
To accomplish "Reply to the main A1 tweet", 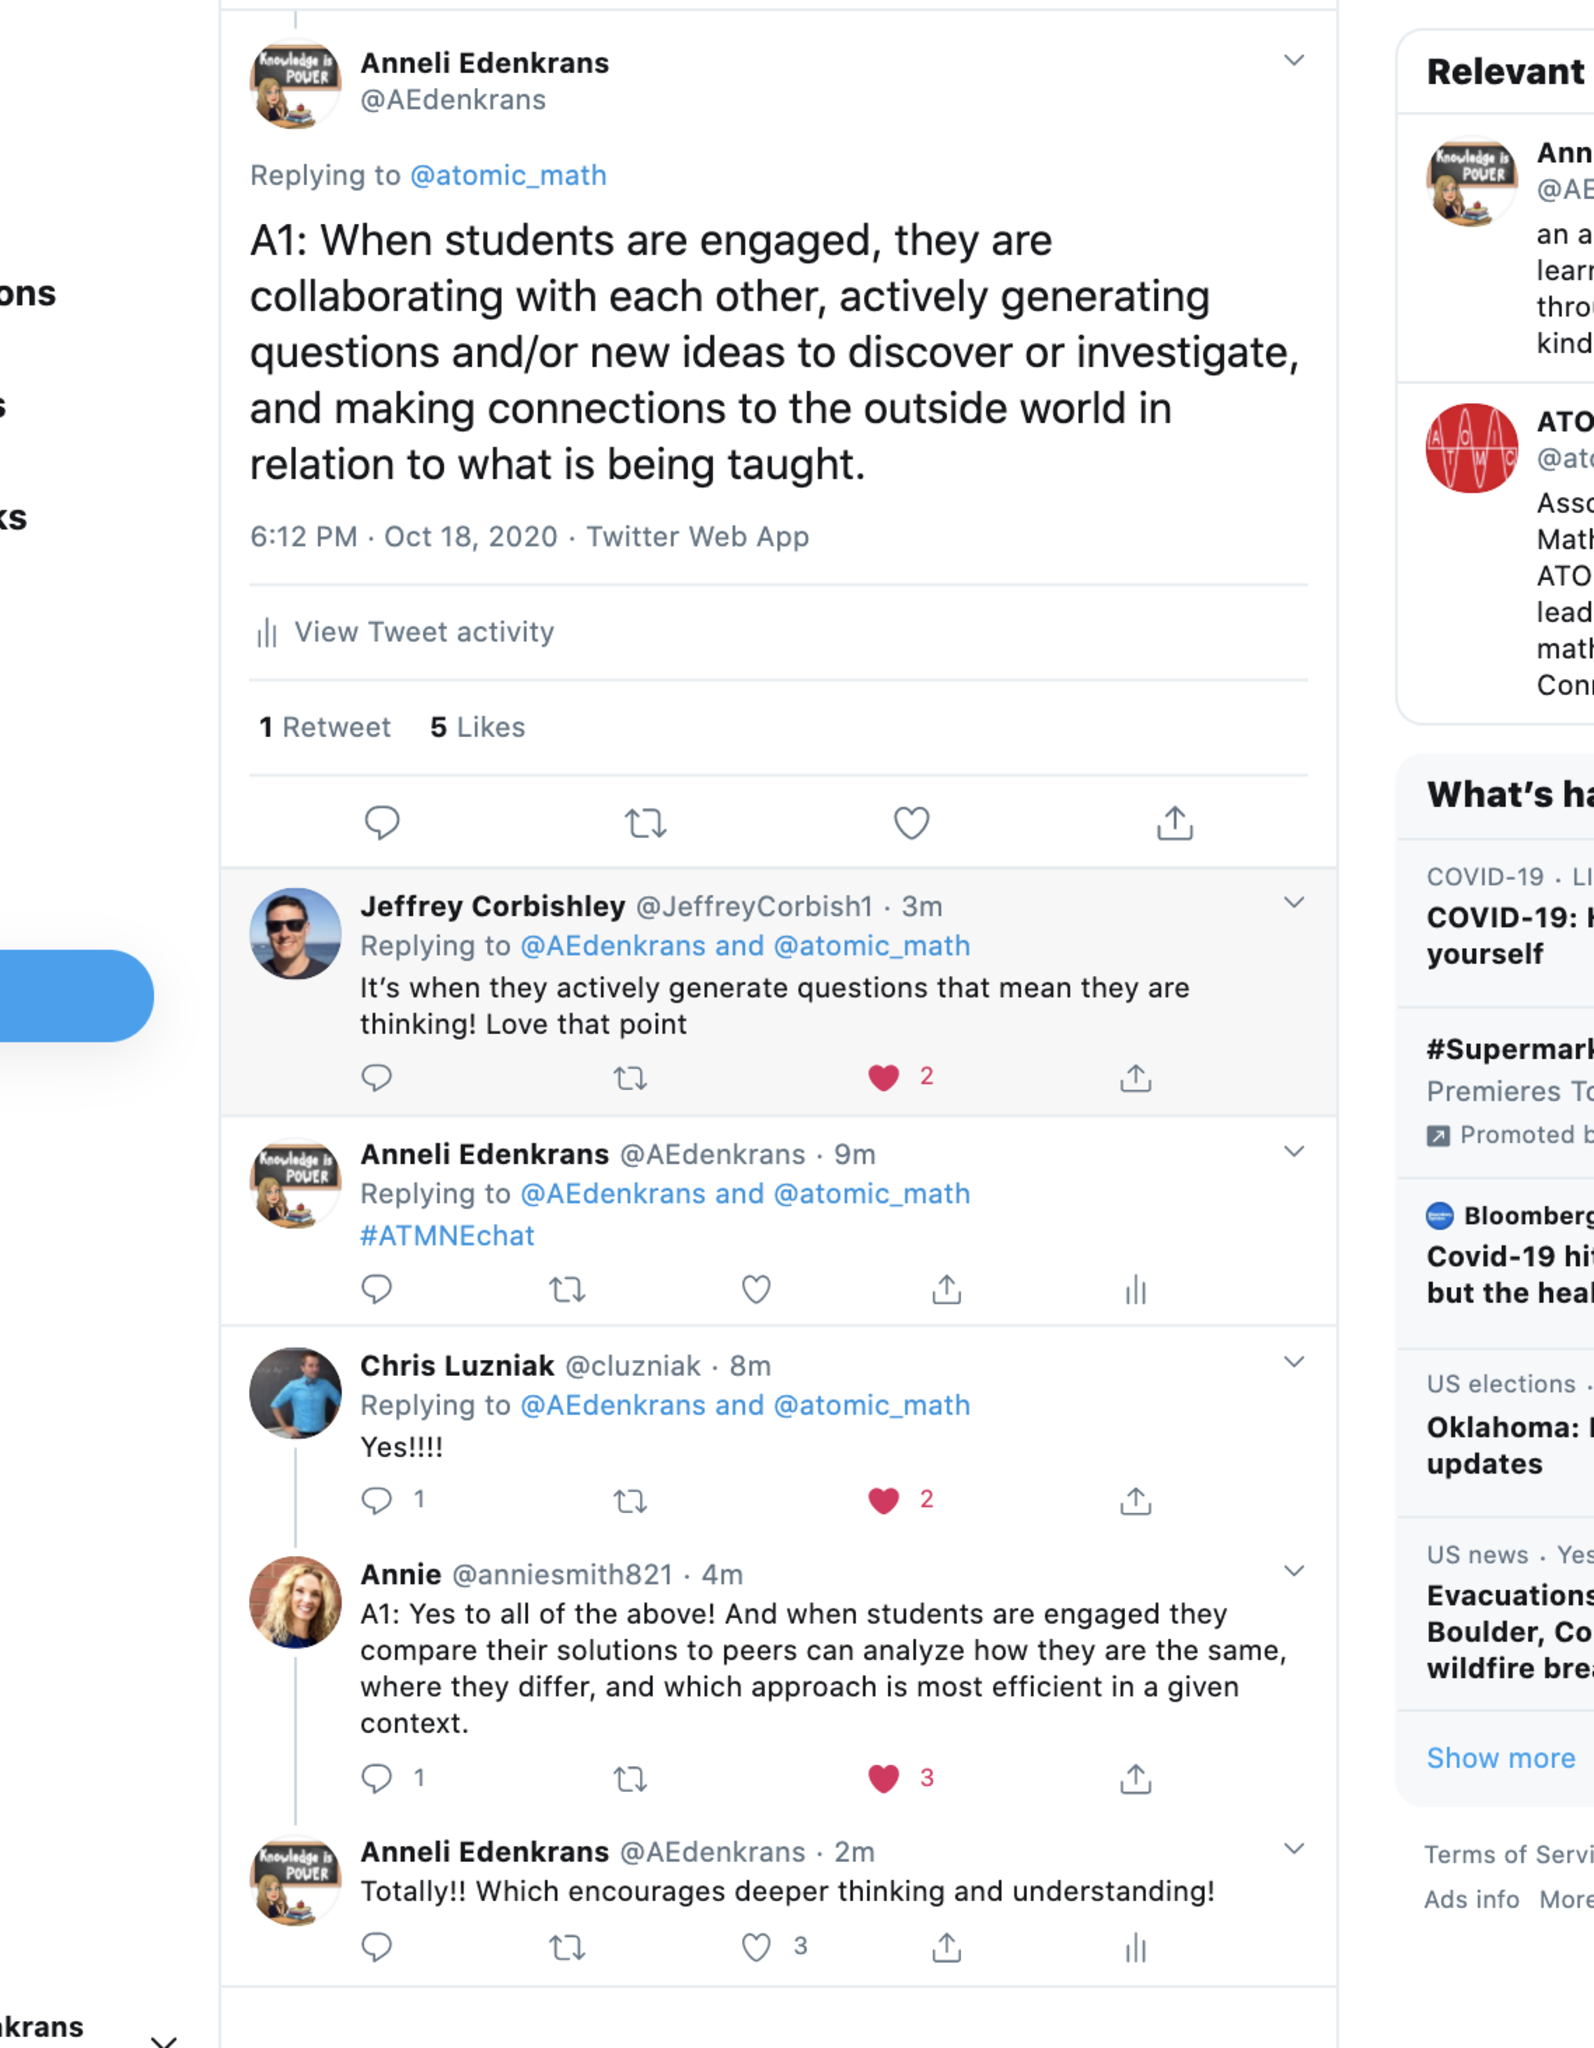I will pyautogui.click(x=381, y=823).
